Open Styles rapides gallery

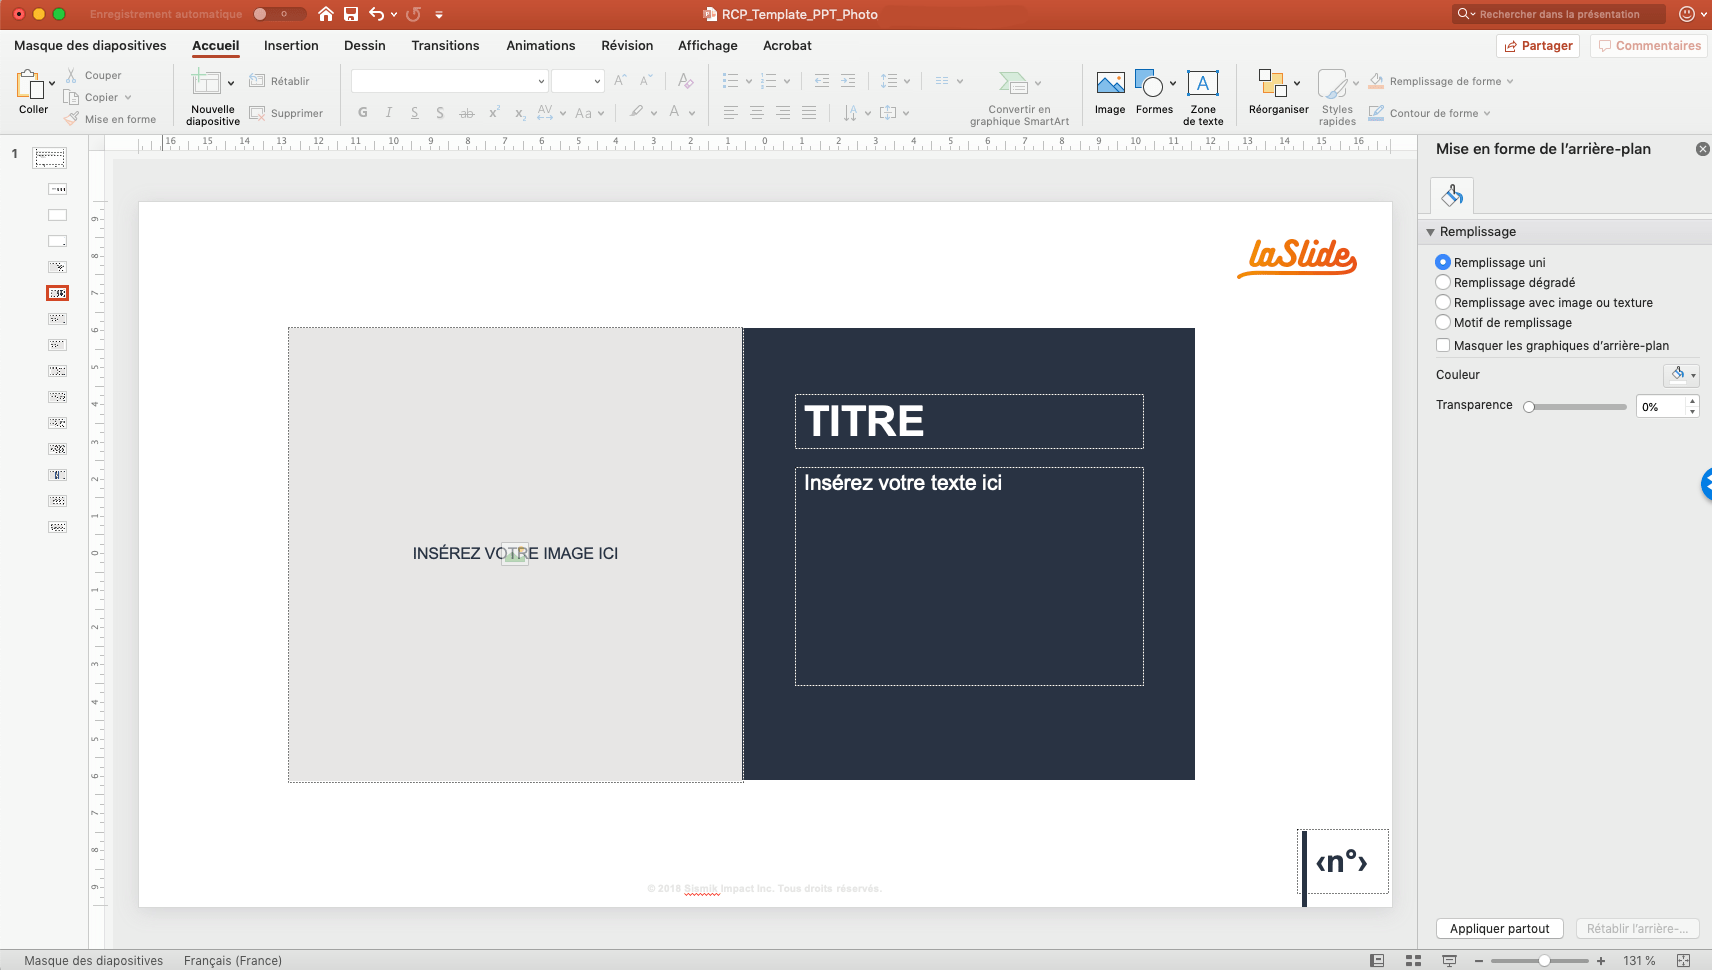point(1337,98)
